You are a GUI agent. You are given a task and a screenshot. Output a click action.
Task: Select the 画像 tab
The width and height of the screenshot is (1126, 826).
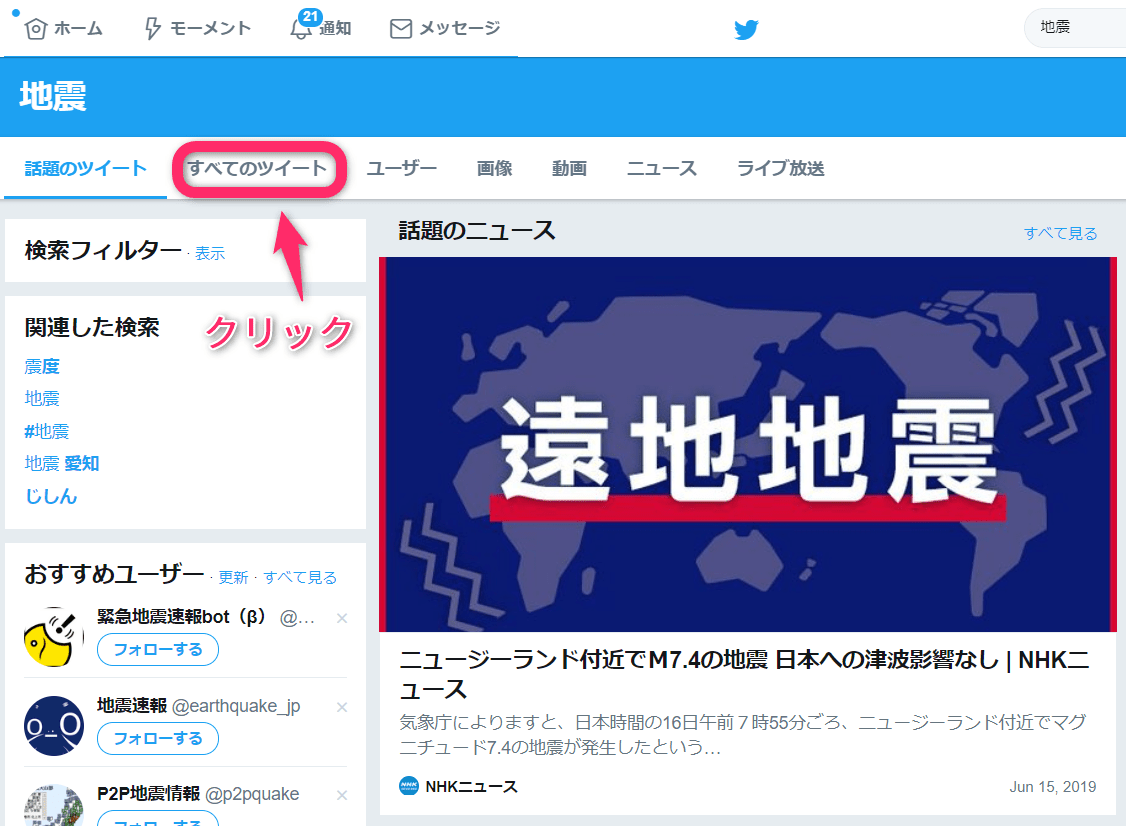point(495,169)
